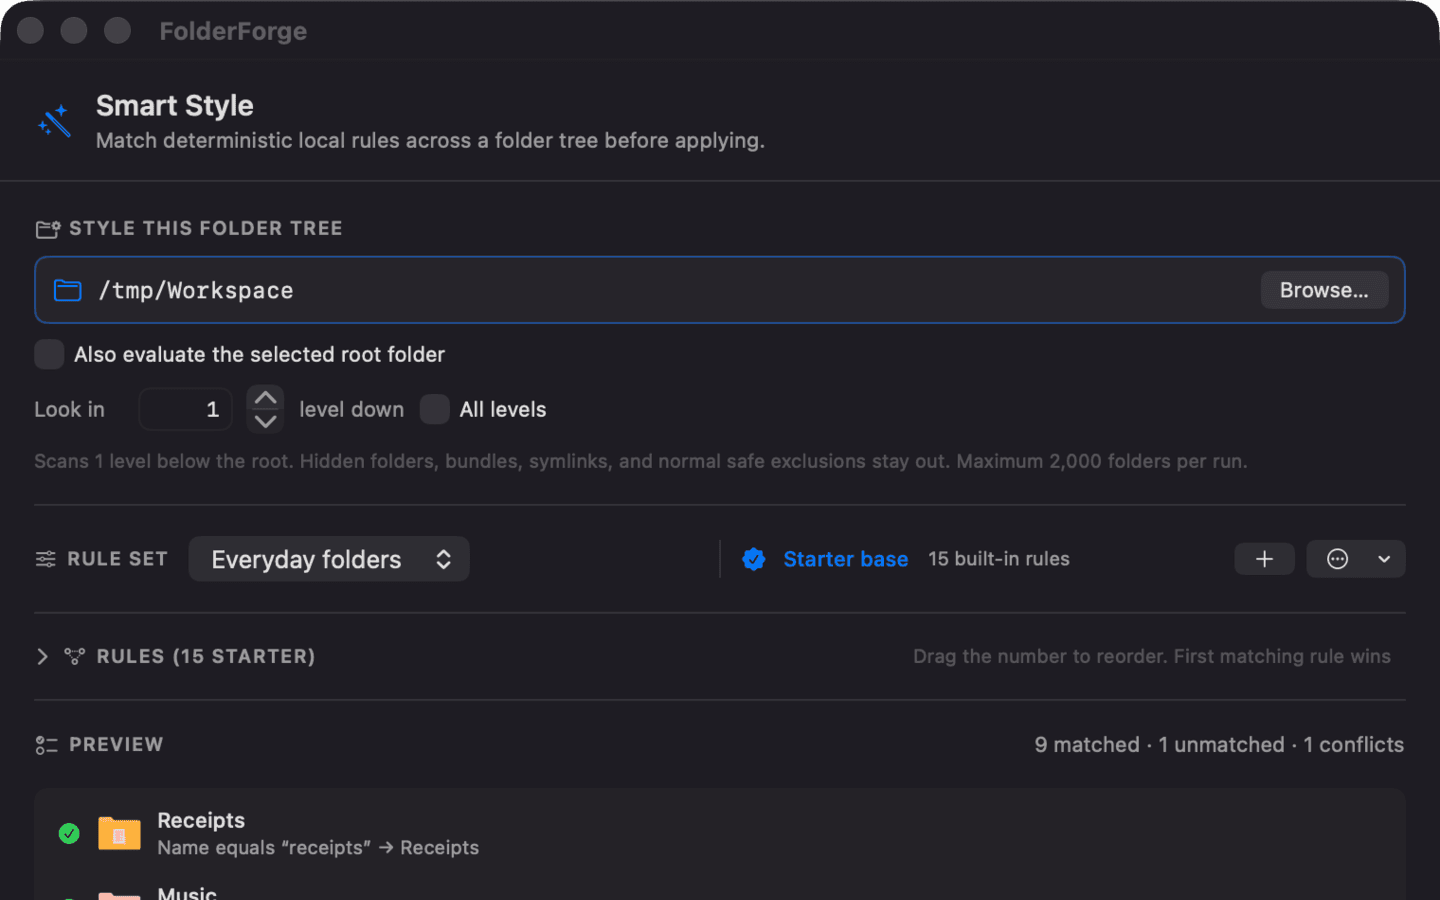Click the folder tree icon beside STYLE THIS FOLDER TREE

coord(48,229)
